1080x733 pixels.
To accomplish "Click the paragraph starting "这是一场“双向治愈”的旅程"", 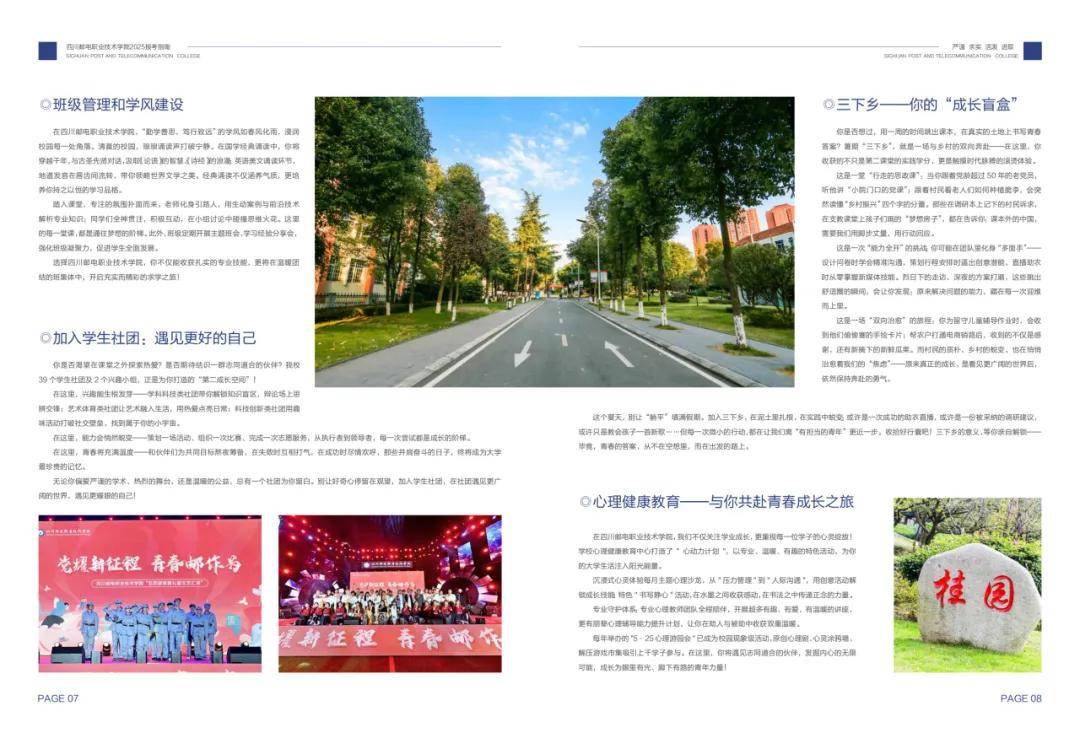I will (931, 349).
